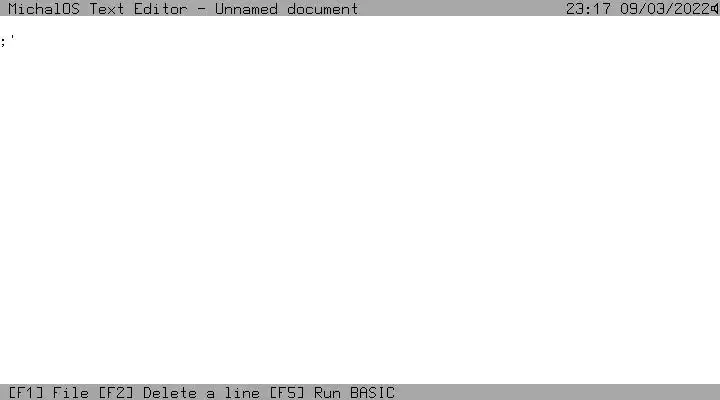Click the 09/03/2022 date display
The image size is (720, 400).
click(665, 9)
